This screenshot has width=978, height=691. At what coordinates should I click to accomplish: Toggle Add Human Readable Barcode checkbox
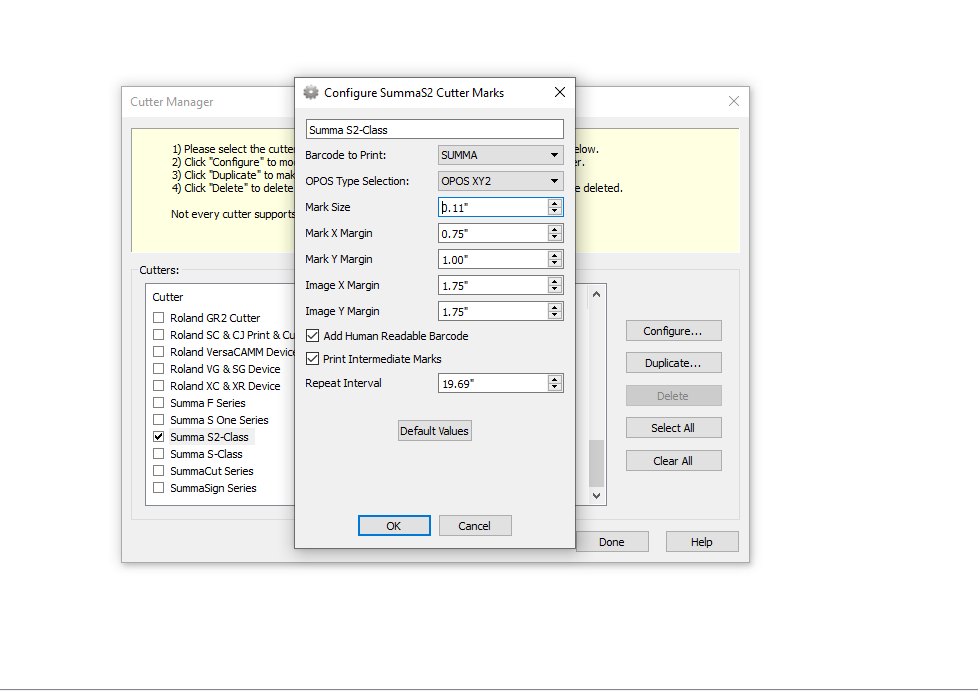[x=312, y=336]
